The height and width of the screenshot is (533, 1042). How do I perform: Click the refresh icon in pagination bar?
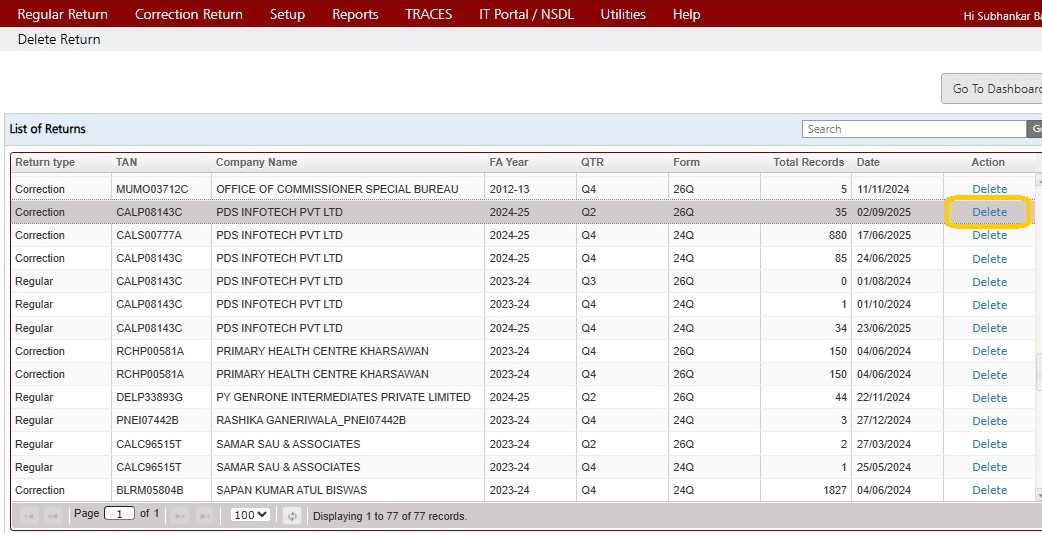[x=292, y=516]
